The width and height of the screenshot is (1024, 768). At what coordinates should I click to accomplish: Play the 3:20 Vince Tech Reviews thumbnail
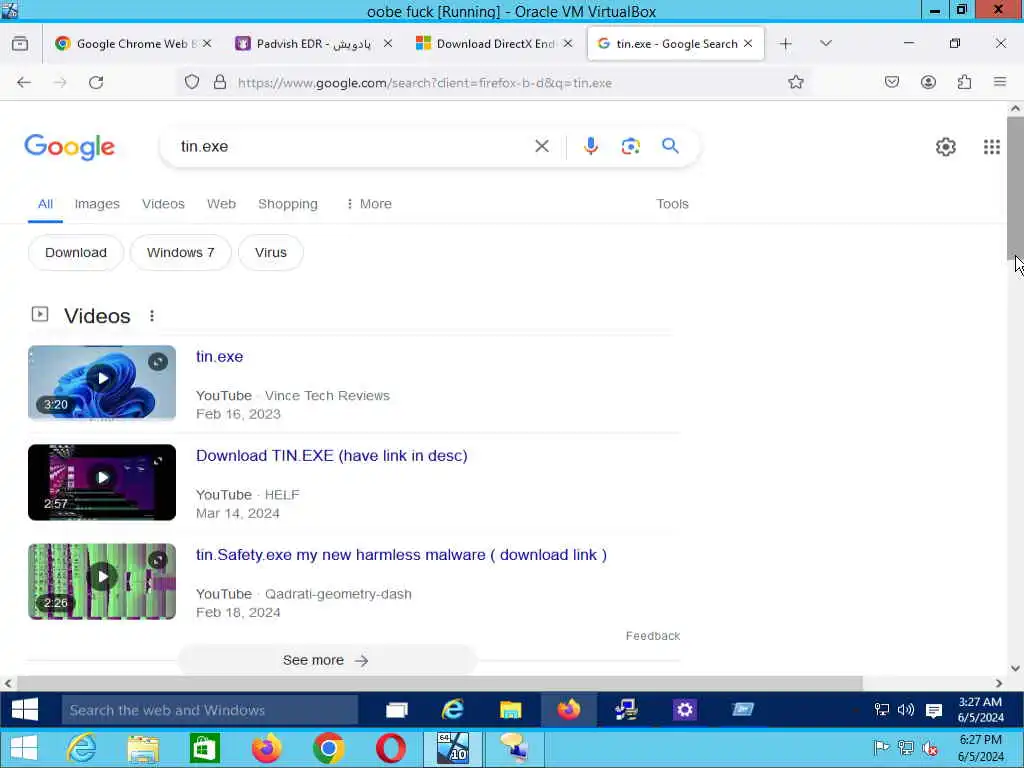(102, 383)
